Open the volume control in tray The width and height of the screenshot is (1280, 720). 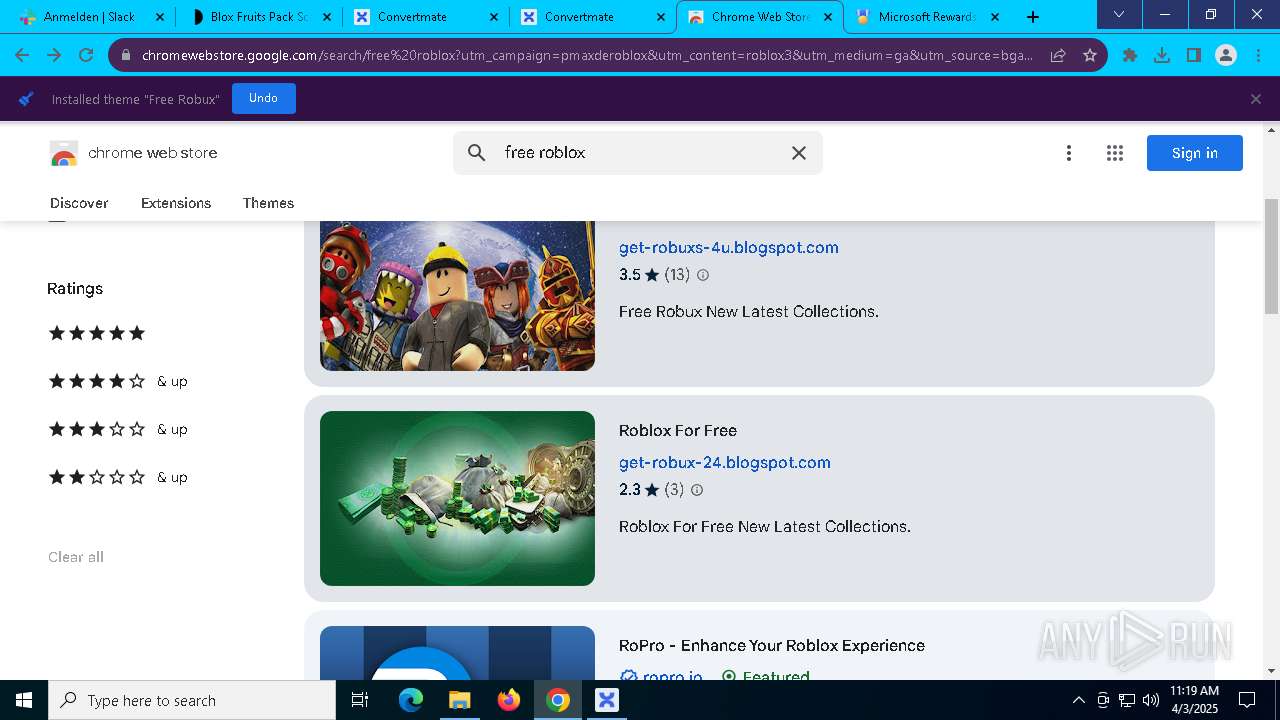click(1150, 700)
